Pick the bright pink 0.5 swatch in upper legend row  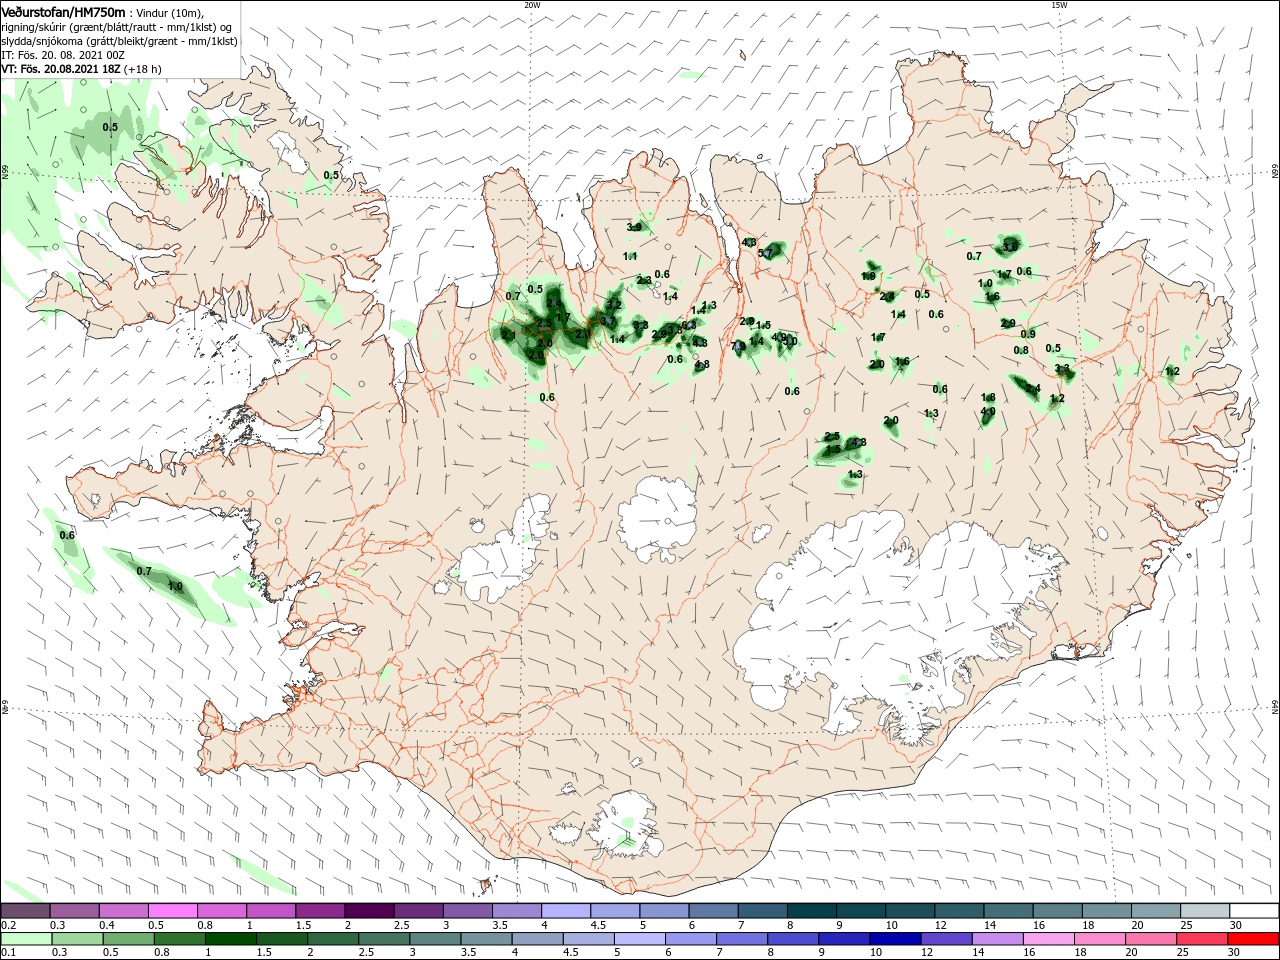tap(172, 911)
